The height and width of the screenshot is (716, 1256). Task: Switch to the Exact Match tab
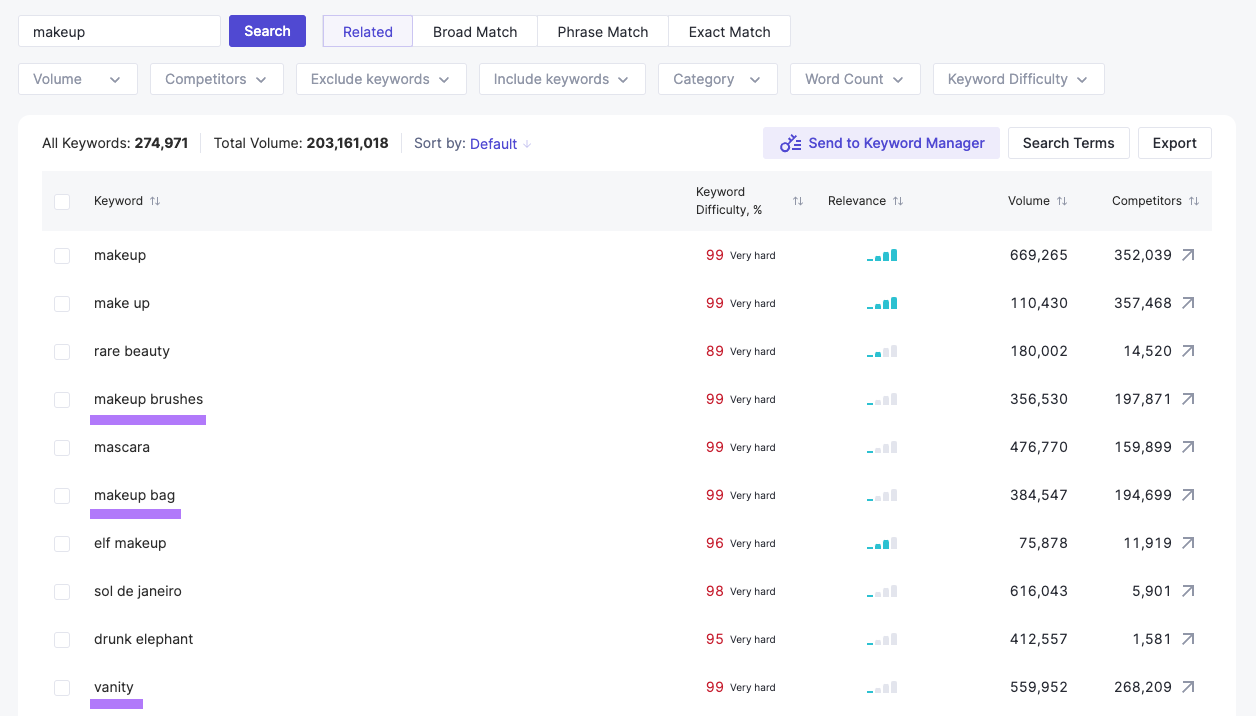pos(729,31)
